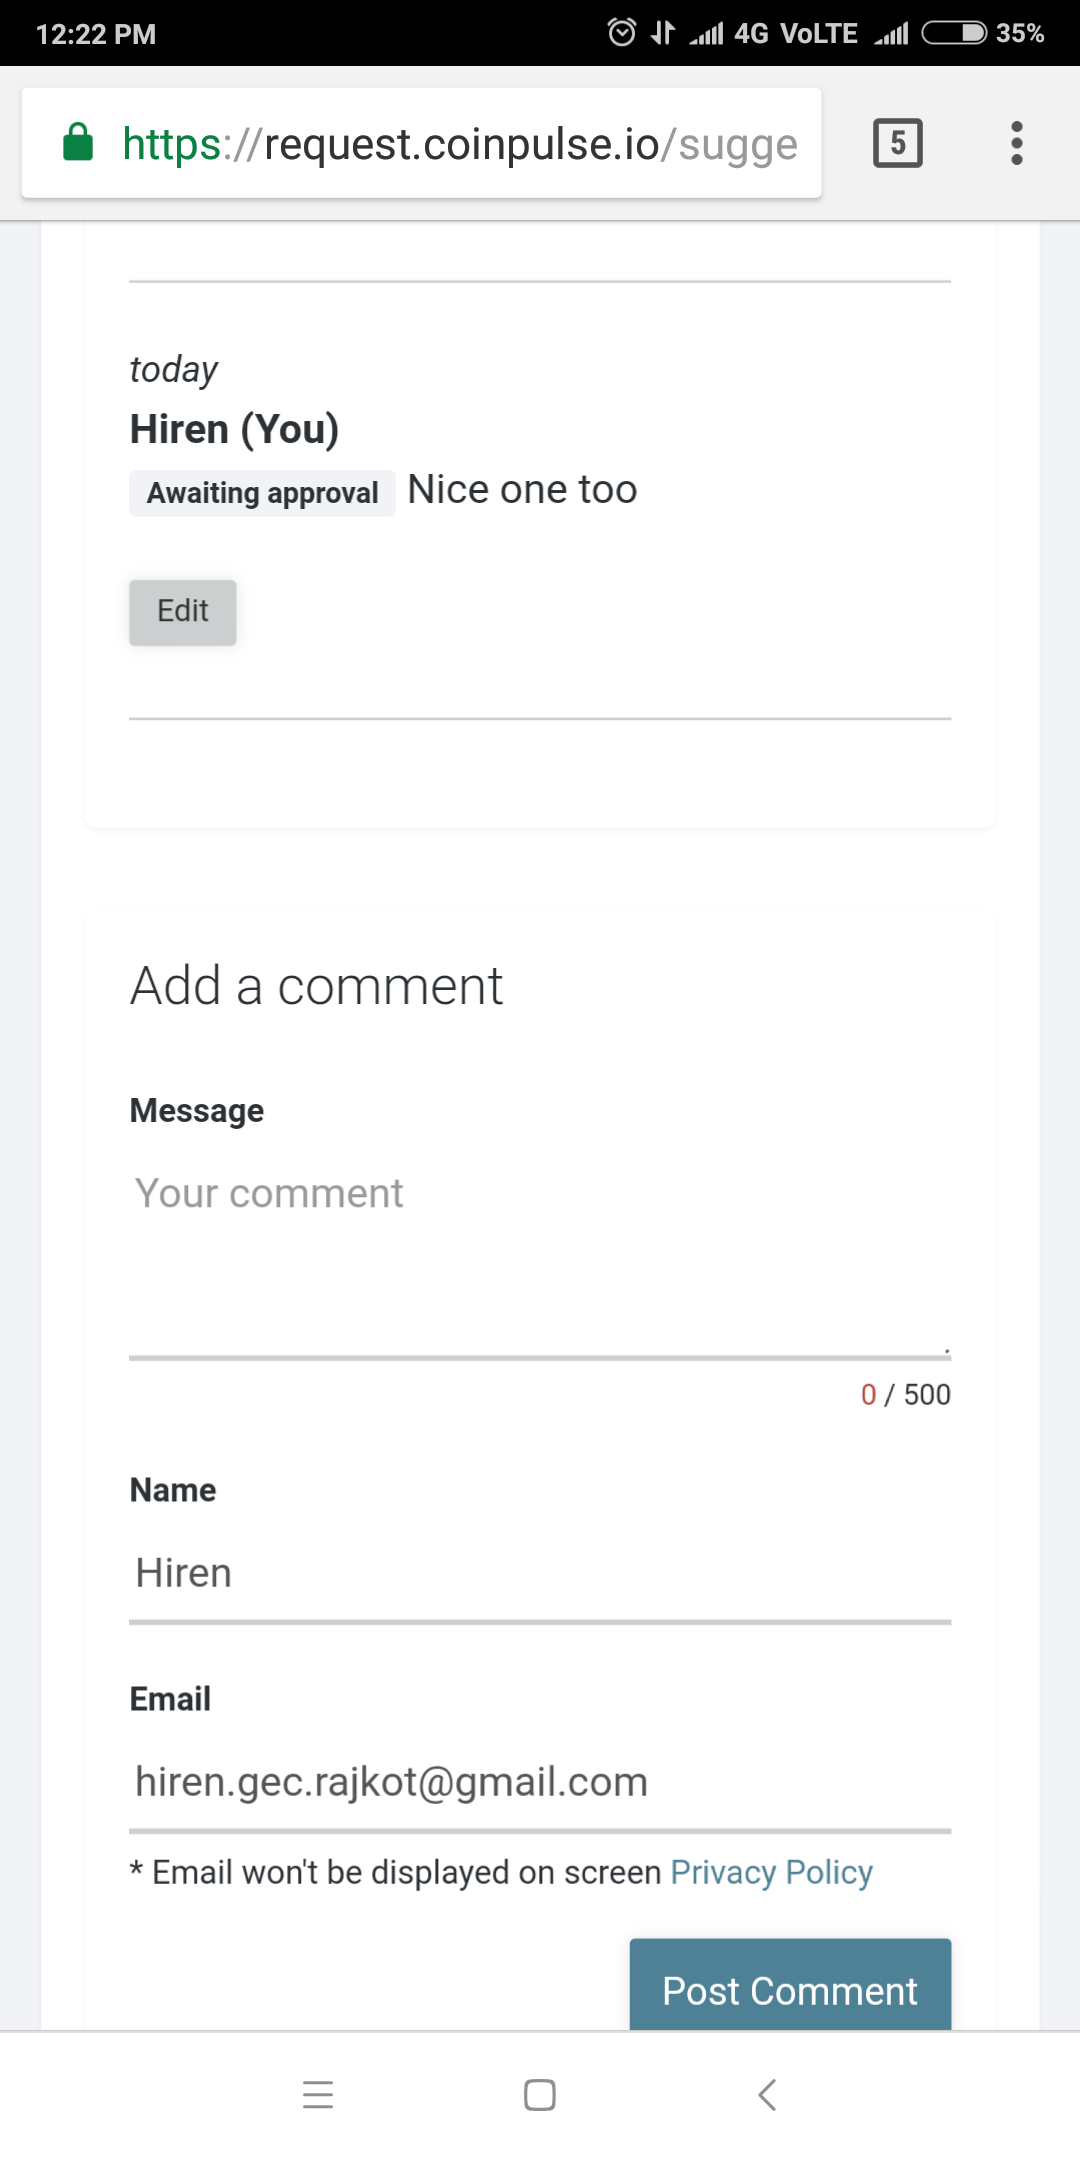This screenshot has width=1080, height=2160.
Task: Click the Email field with gmail address
Action: [540, 1782]
